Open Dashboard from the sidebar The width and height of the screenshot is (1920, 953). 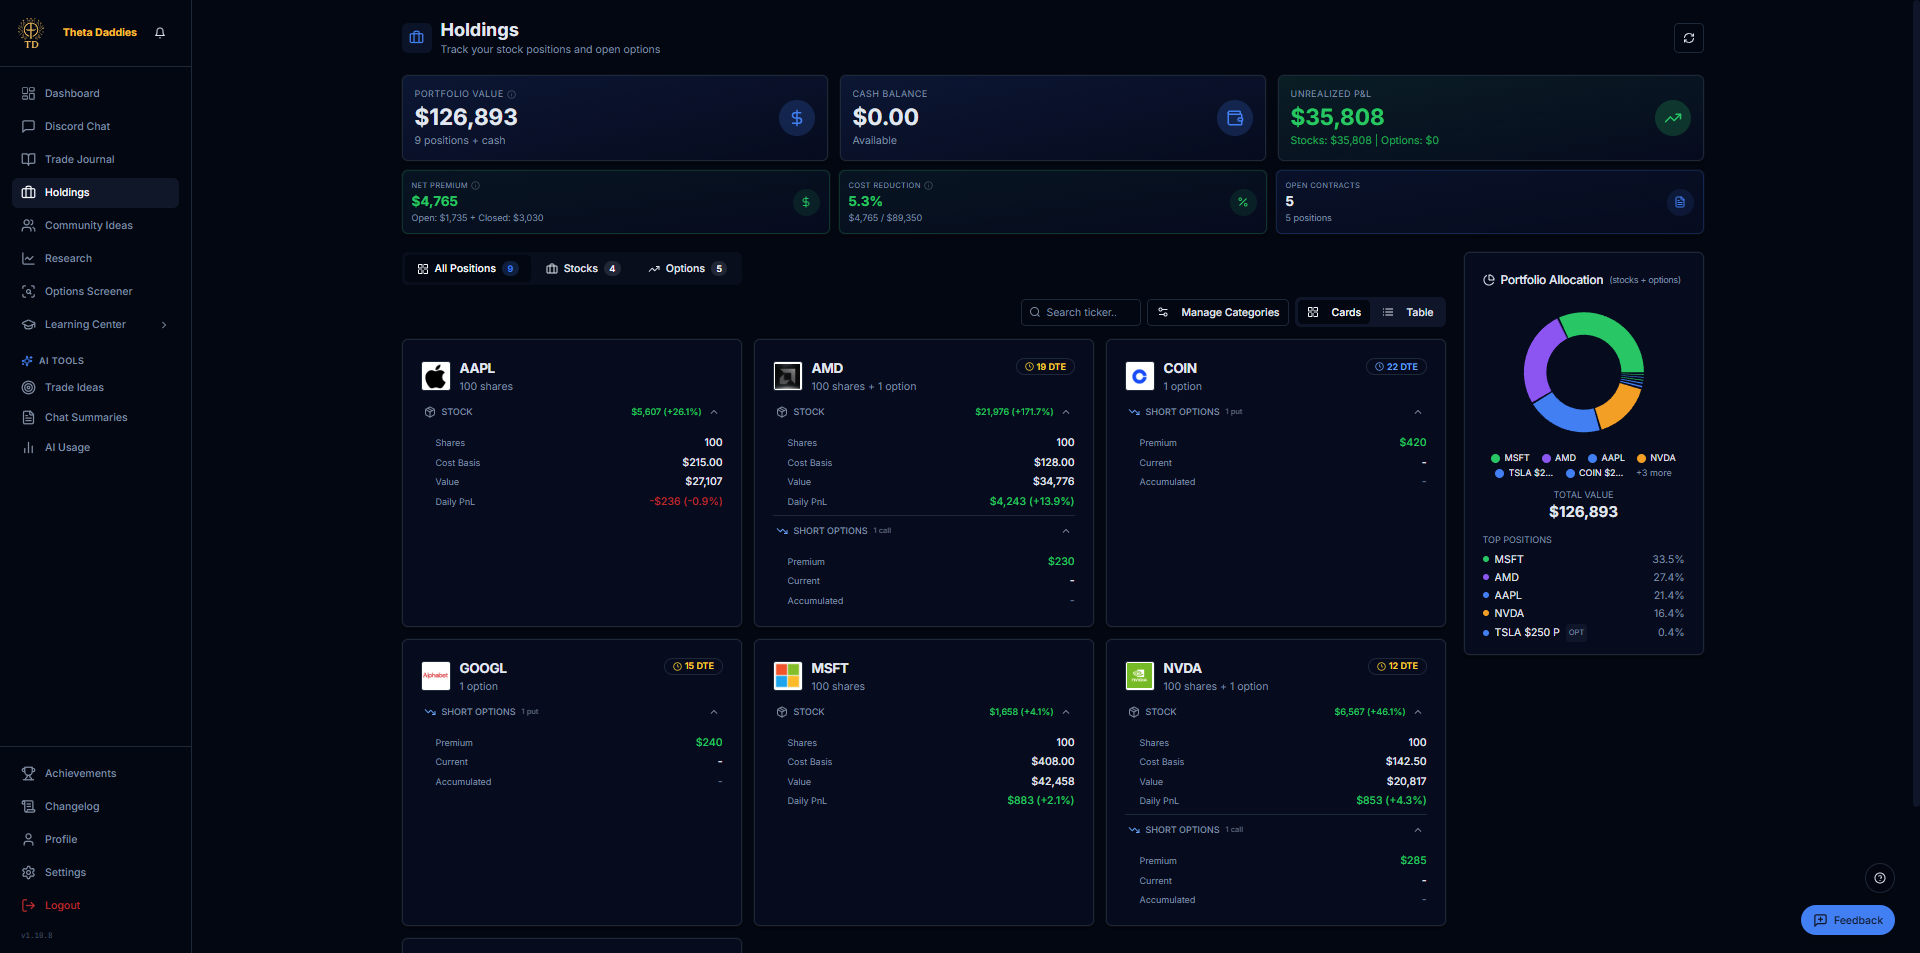pyautogui.click(x=96, y=93)
